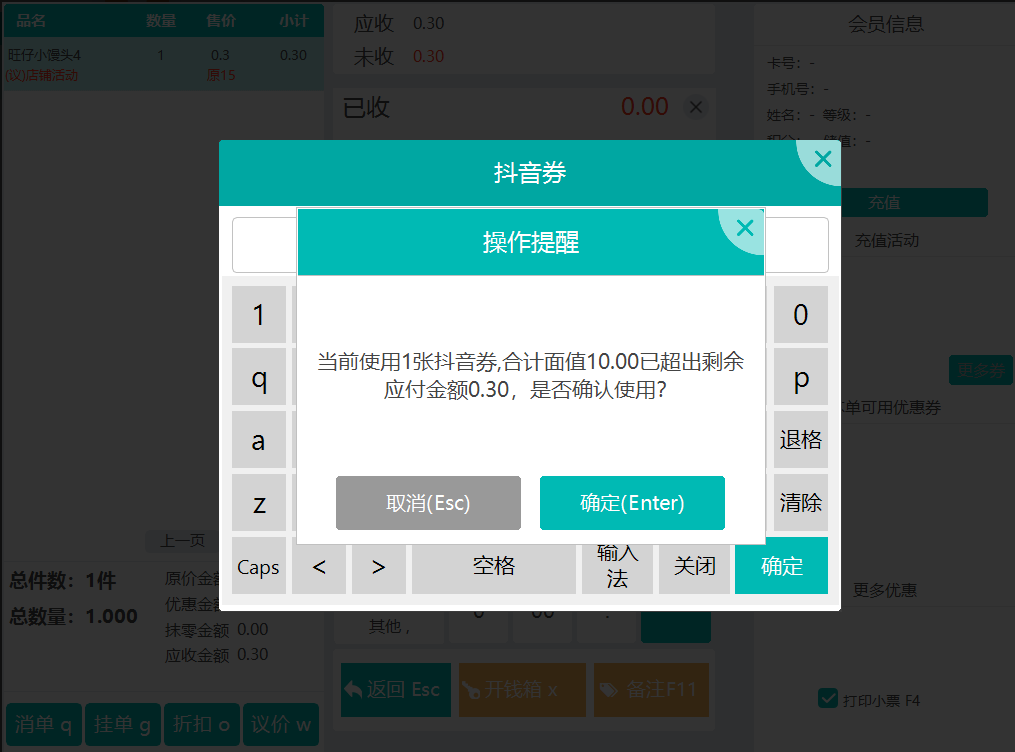Close the keyboard with 关闭 key
This screenshot has width=1015, height=752.
coord(695,568)
